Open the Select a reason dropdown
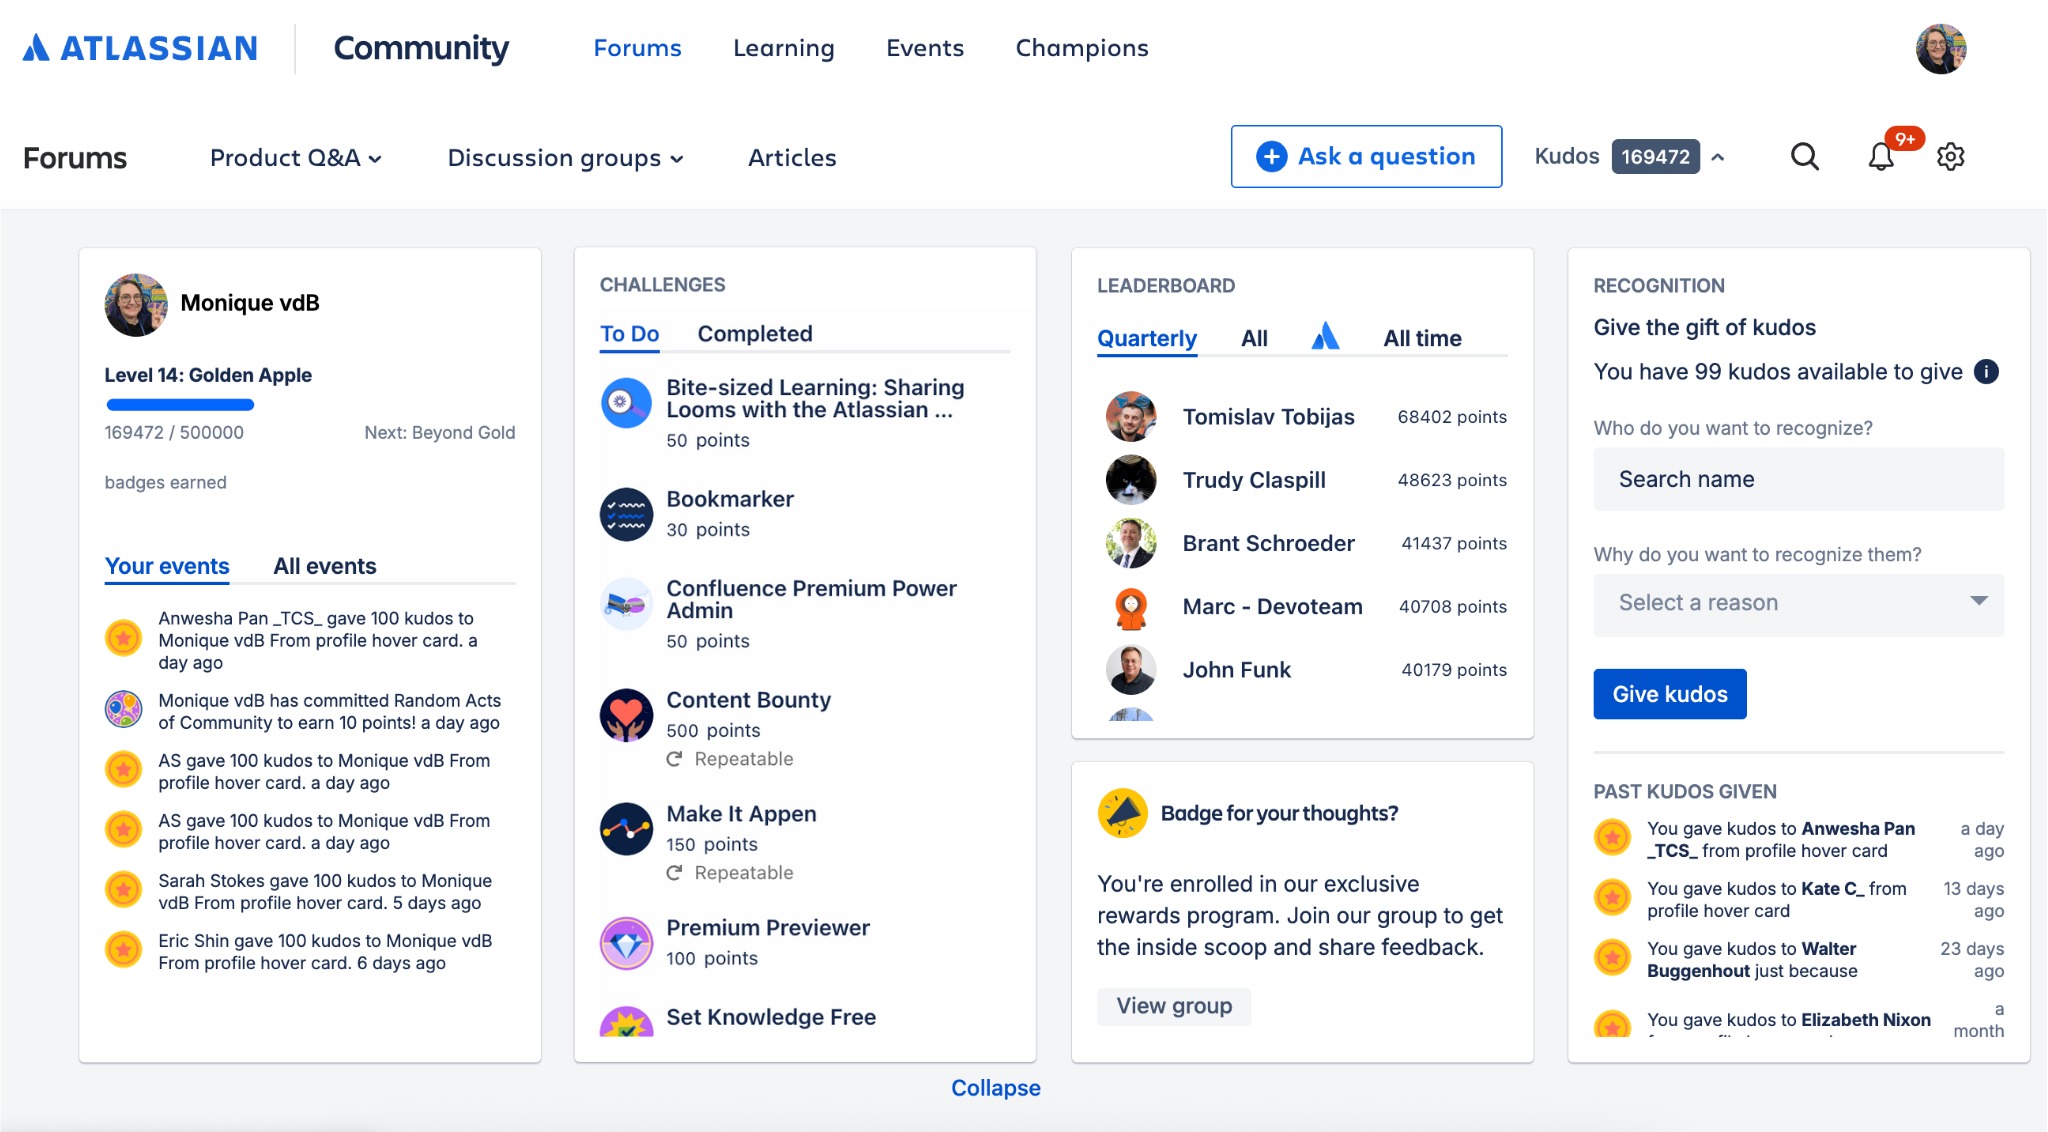Image resolution: width=2048 pixels, height=1132 pixels. point(1797,604)
